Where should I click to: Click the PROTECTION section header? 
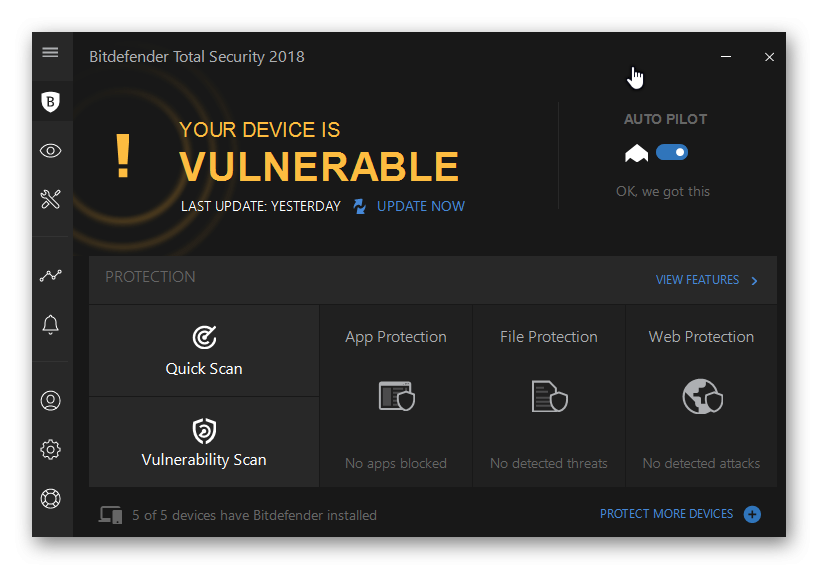[x=150, y=277]
